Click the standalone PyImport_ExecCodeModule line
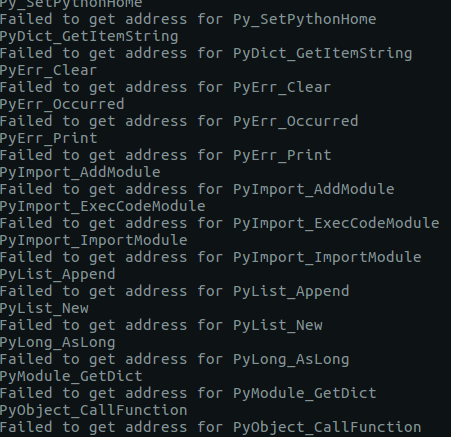Viewport: 451px width, 437px height. pos(103,206)
